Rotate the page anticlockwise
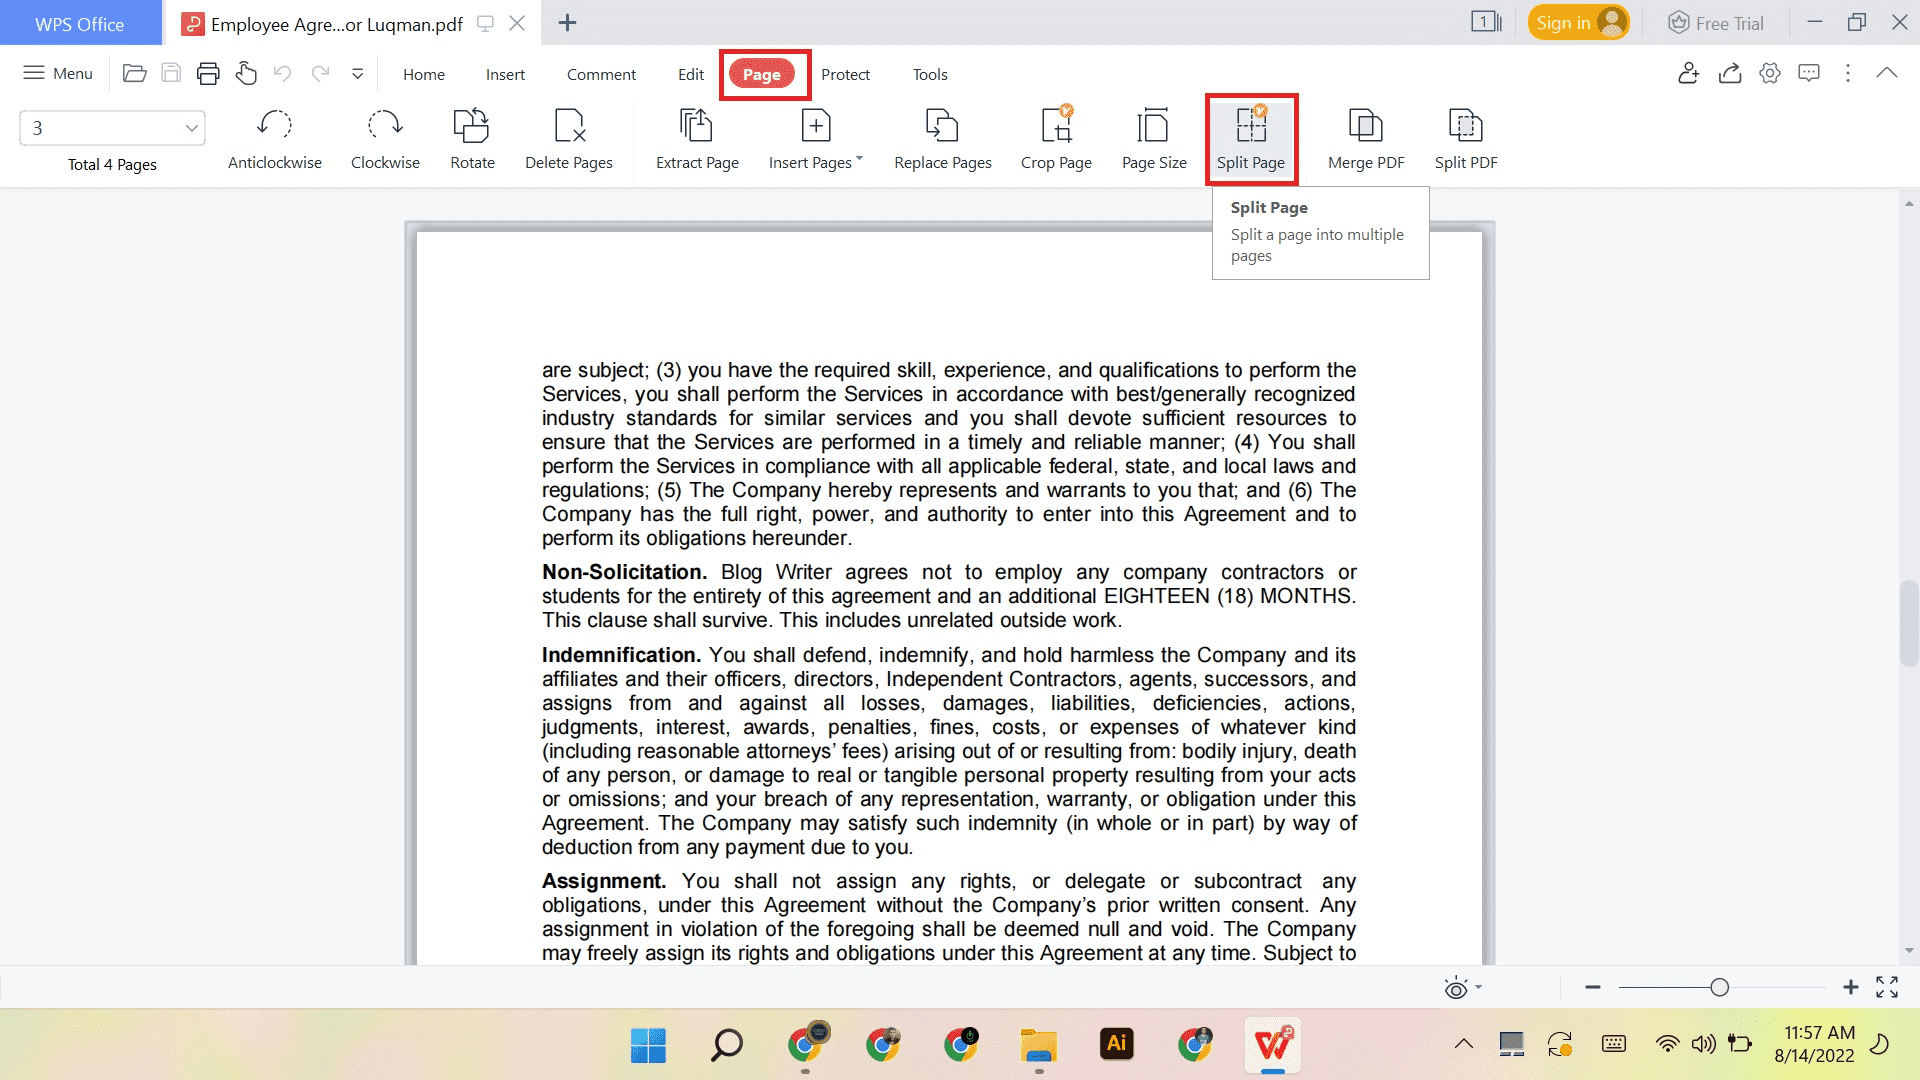 pos(274,138)
